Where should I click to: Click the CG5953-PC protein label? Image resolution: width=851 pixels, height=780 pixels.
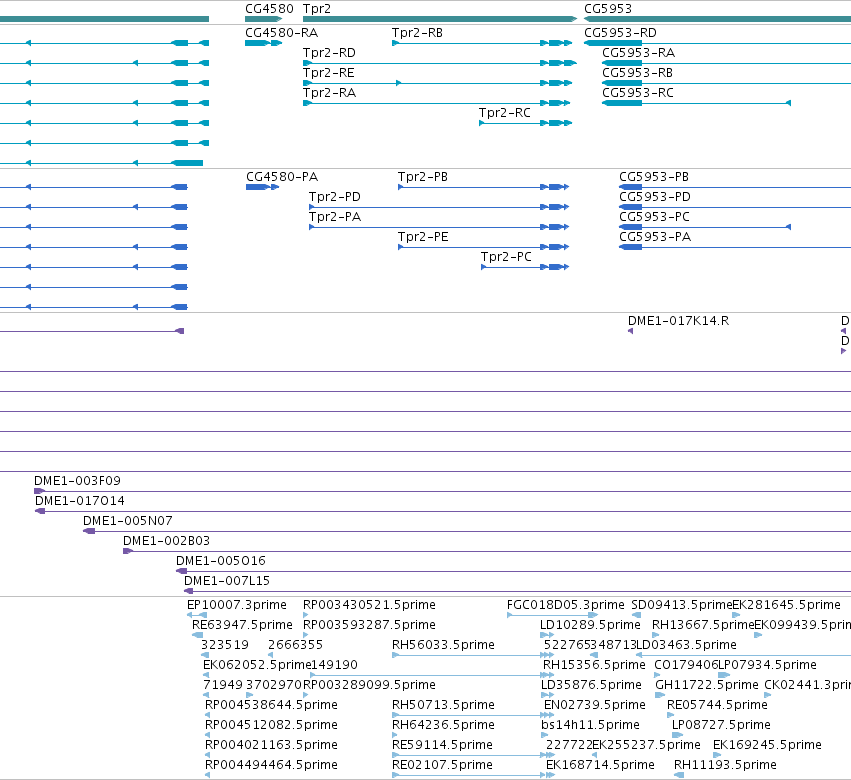655,217
